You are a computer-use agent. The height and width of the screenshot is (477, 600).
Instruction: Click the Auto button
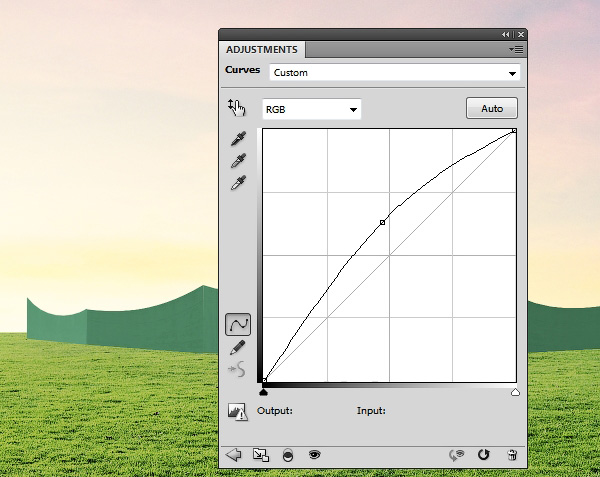(492, 108)
